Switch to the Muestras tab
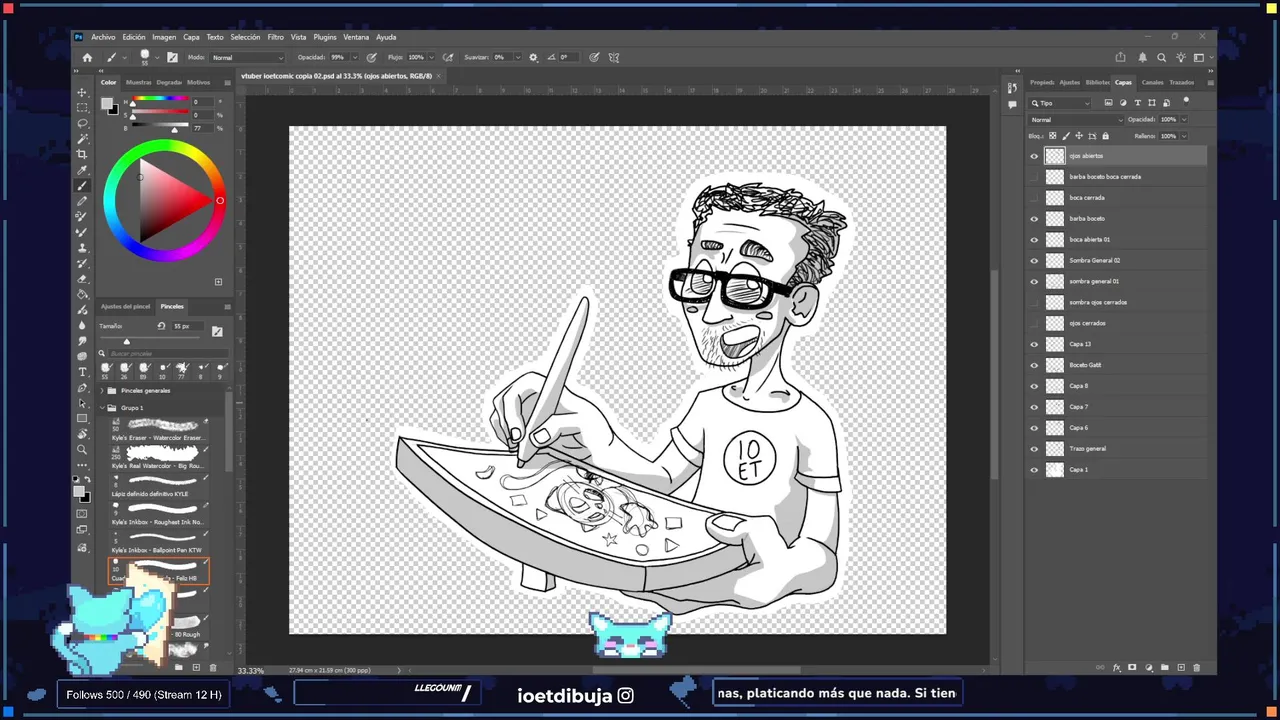Image resolution: width=1280 pixels, height=720 pixels. tap(138, 82)
